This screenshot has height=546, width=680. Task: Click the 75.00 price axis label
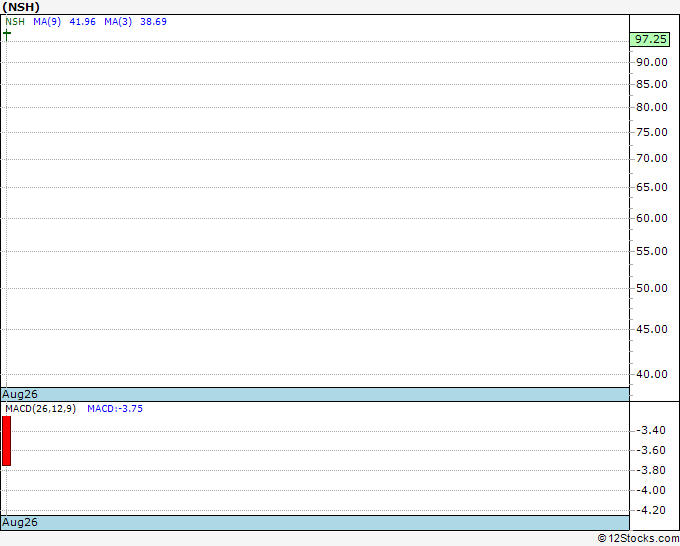pyautogui.click(x=651, y=132)
